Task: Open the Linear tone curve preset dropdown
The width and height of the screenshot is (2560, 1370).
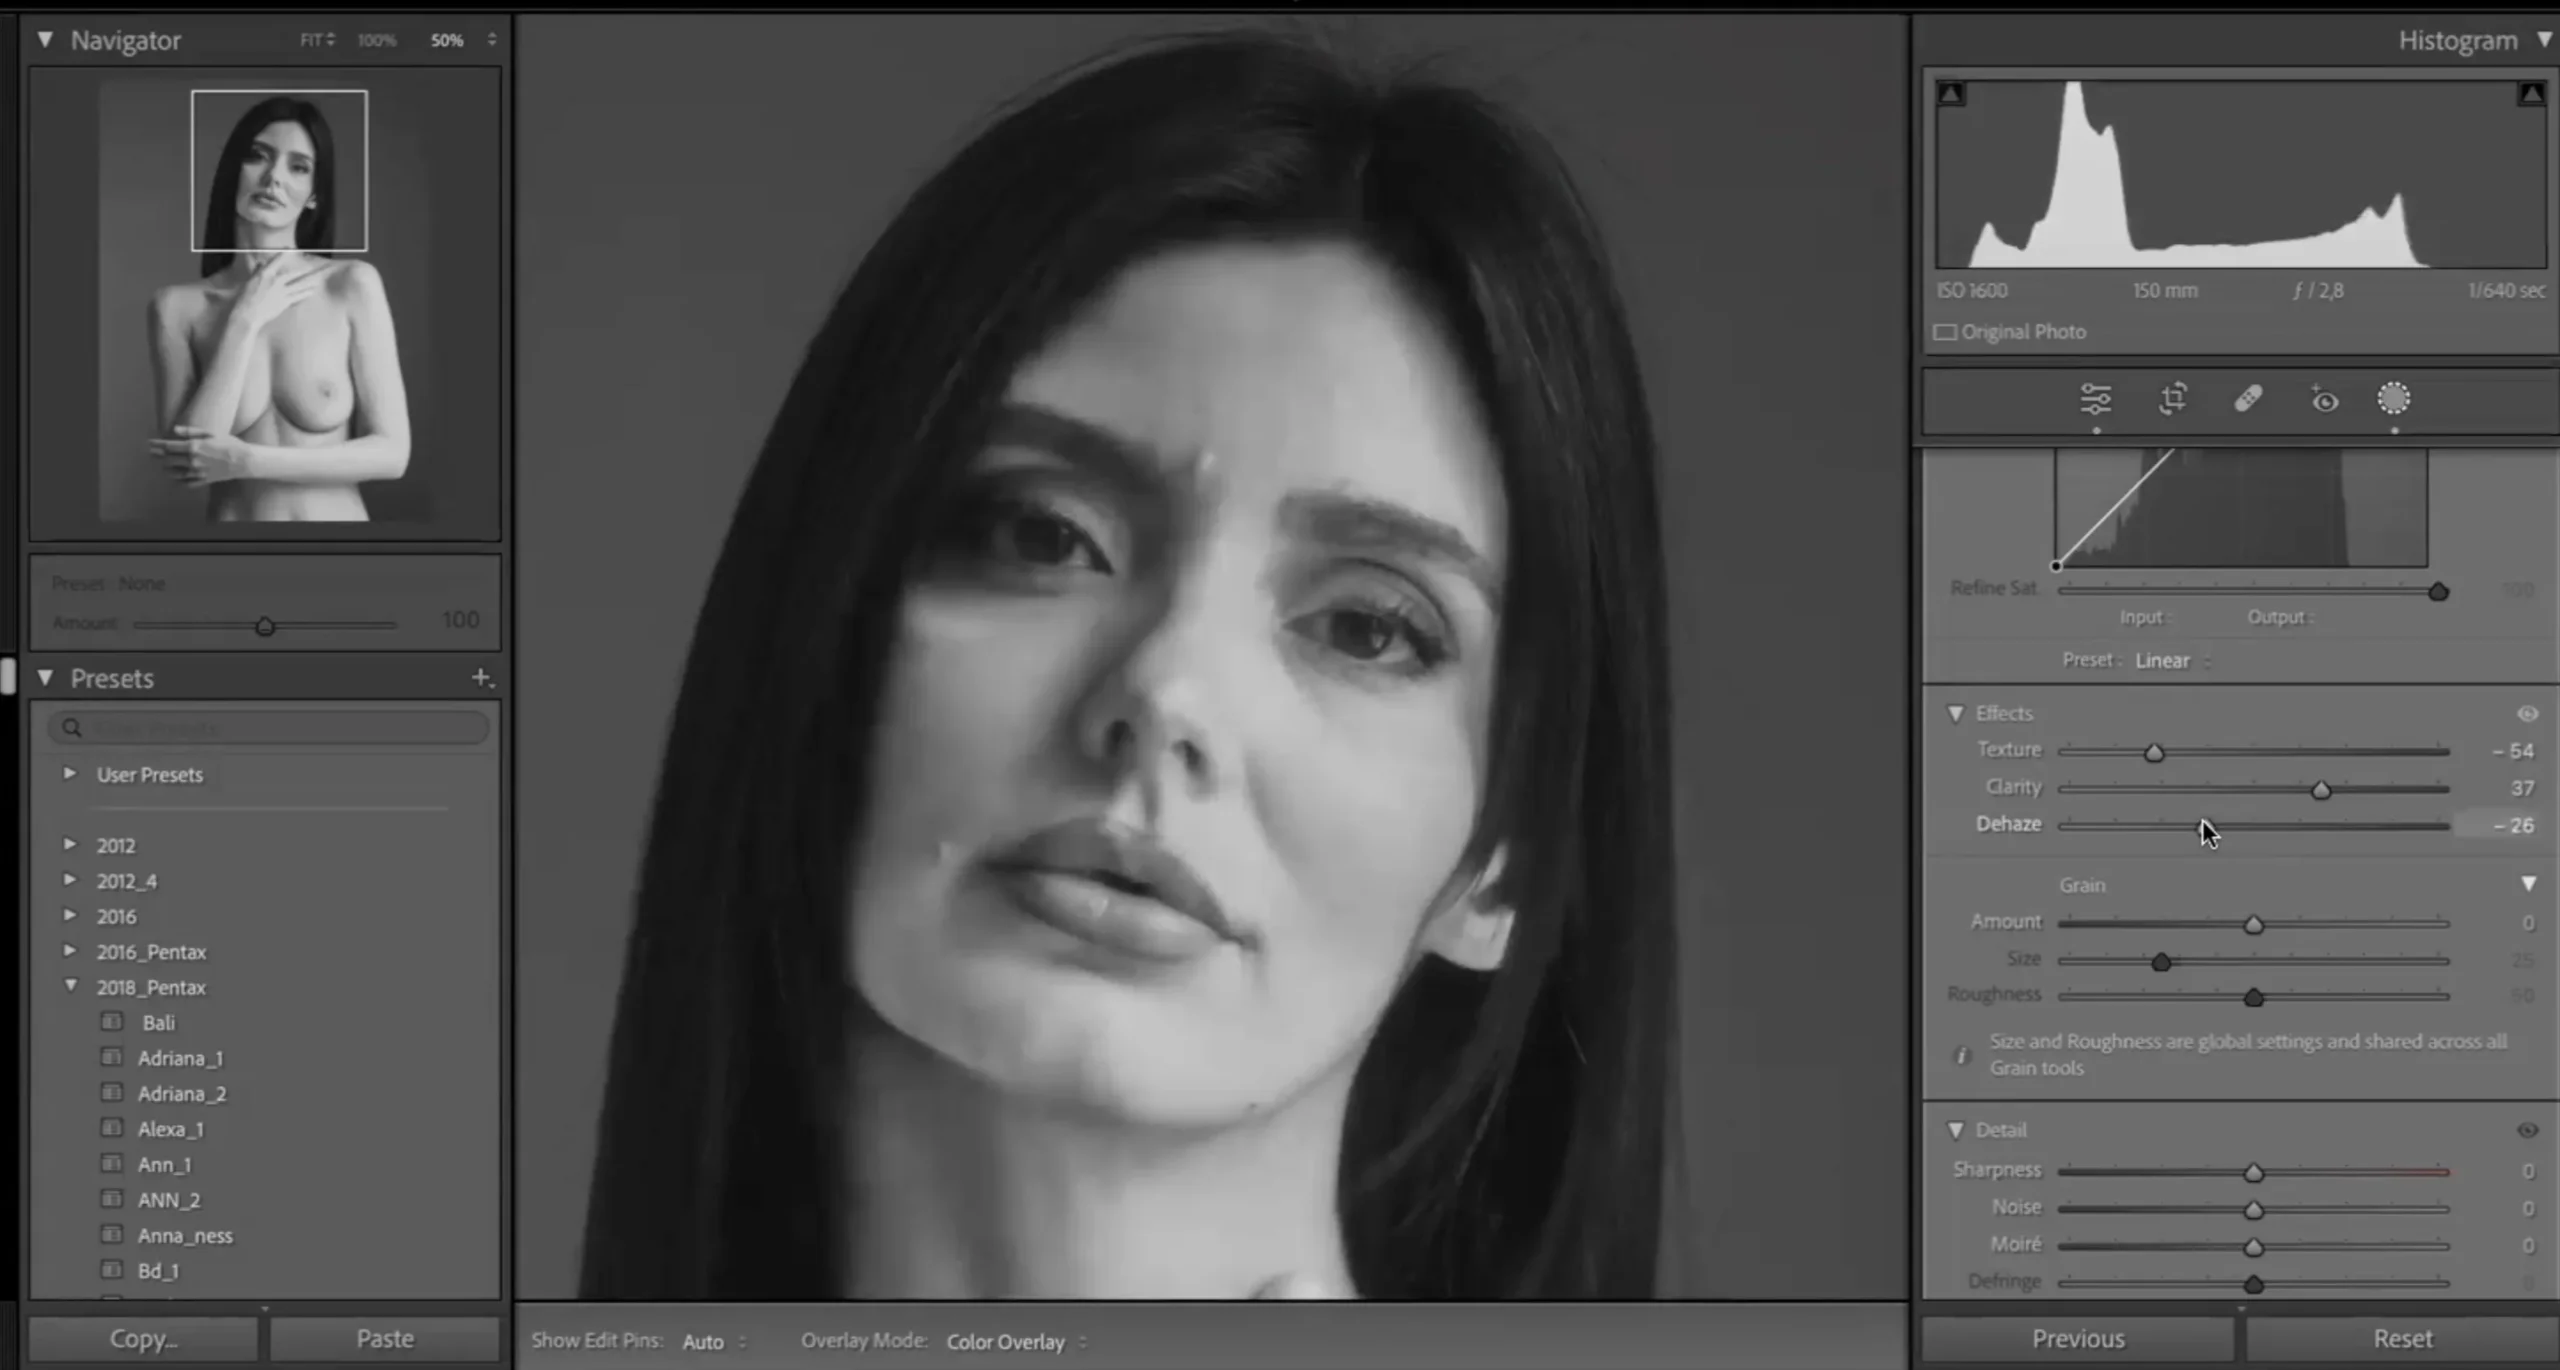Action: 2163,660
